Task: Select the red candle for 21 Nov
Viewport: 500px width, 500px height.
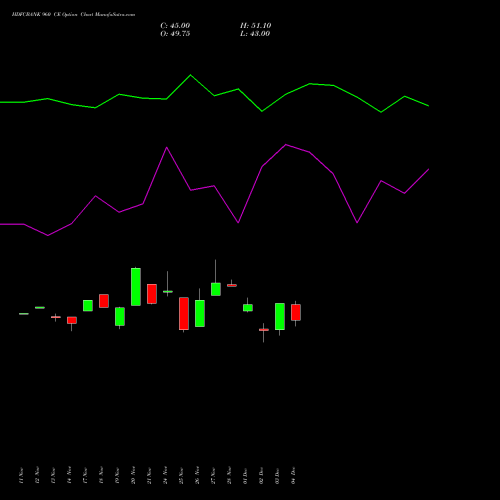Action: pyautogui.click(x=152, y=294)
